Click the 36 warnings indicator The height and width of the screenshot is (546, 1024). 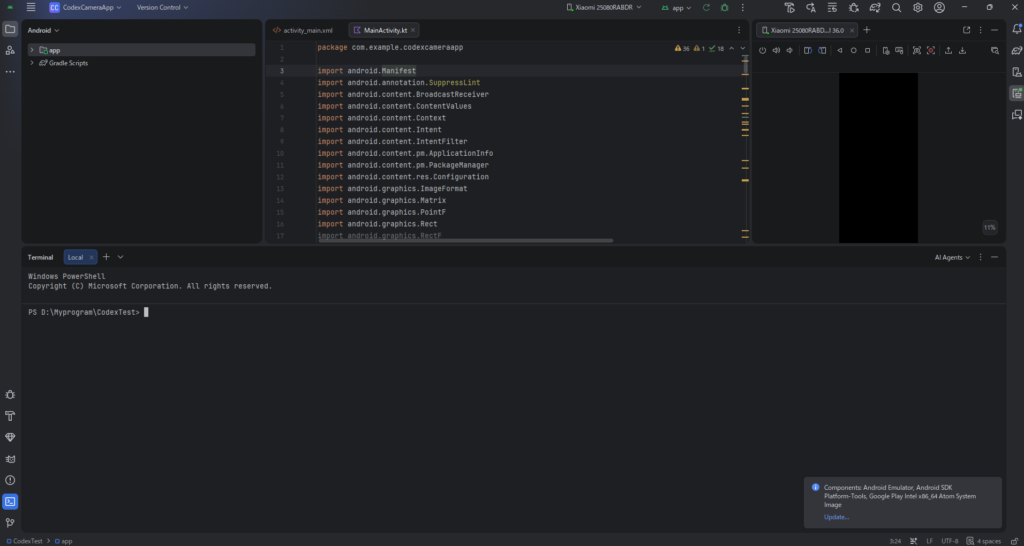[682, 48]
